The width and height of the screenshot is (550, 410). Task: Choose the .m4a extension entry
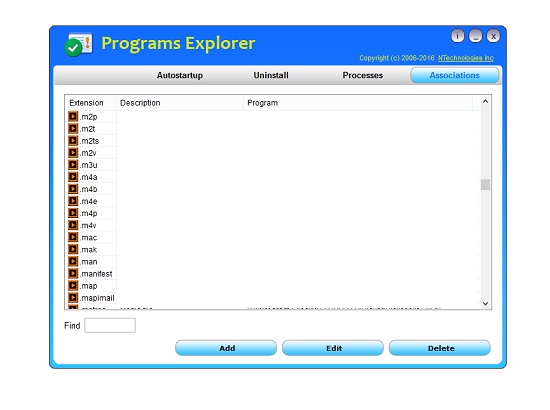[88, 177]
